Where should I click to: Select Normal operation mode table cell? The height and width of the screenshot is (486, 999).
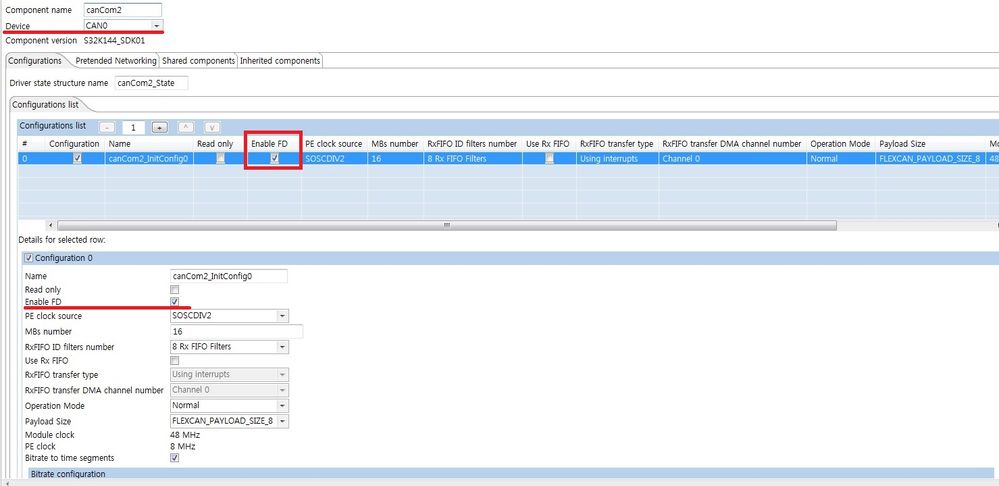point(841,159)
